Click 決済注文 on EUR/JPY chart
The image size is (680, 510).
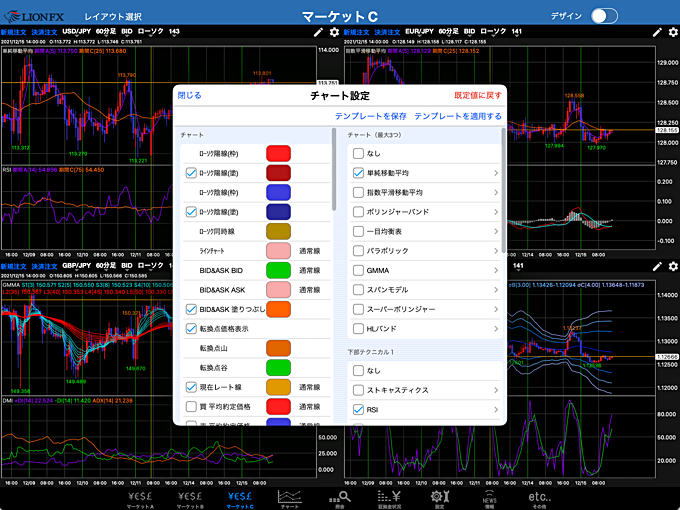[387, 32]
